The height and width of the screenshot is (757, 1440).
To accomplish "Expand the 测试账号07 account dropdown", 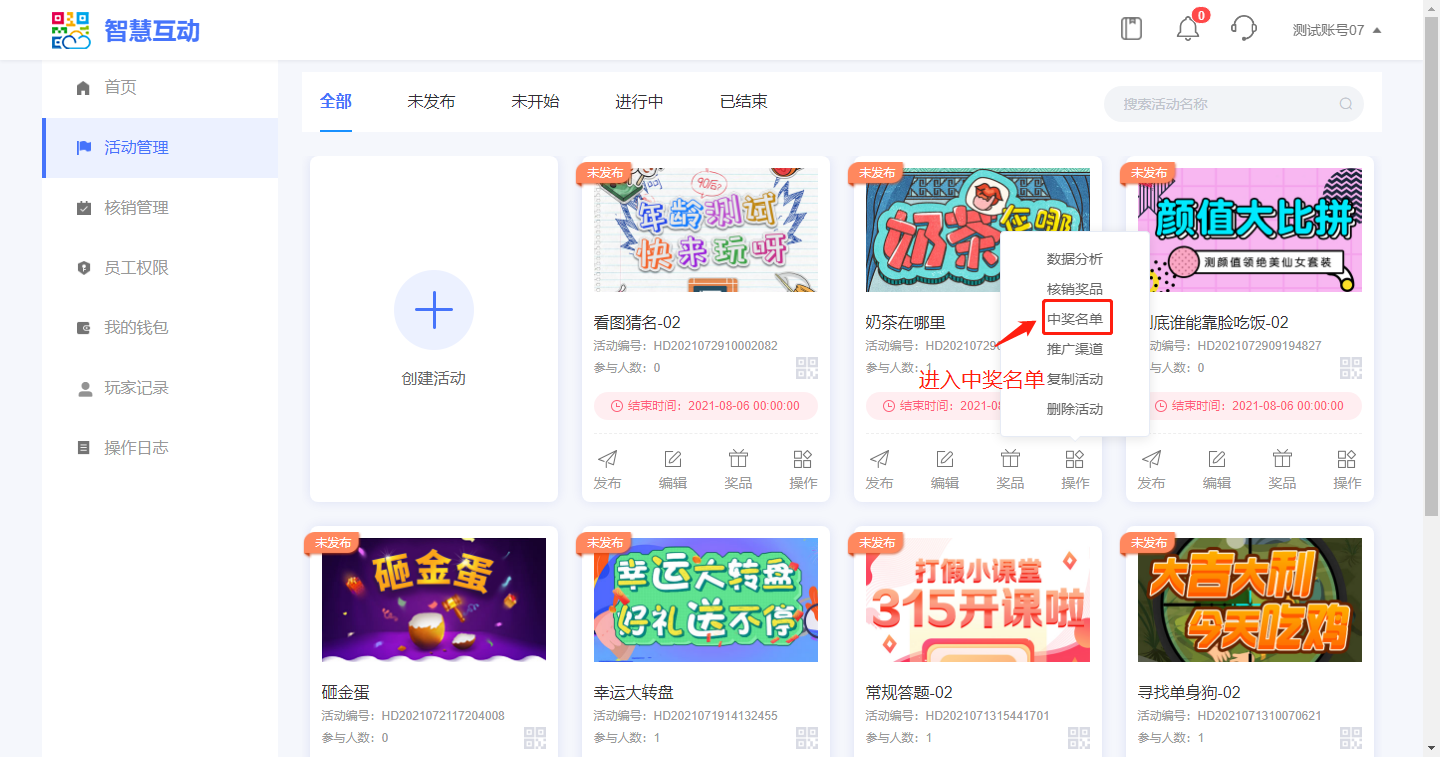I will click(x=1336, y=30).
